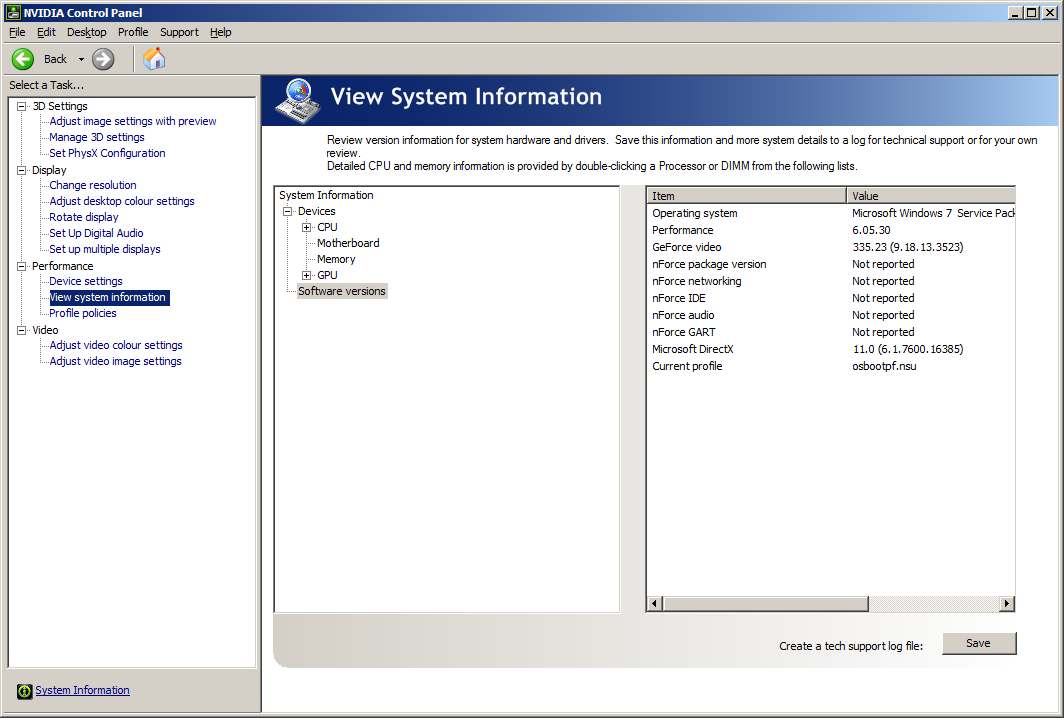This screenshot has height=718, width=1064.
Task: Click the System Information icon at bottom-left
Action: point(24,691)
